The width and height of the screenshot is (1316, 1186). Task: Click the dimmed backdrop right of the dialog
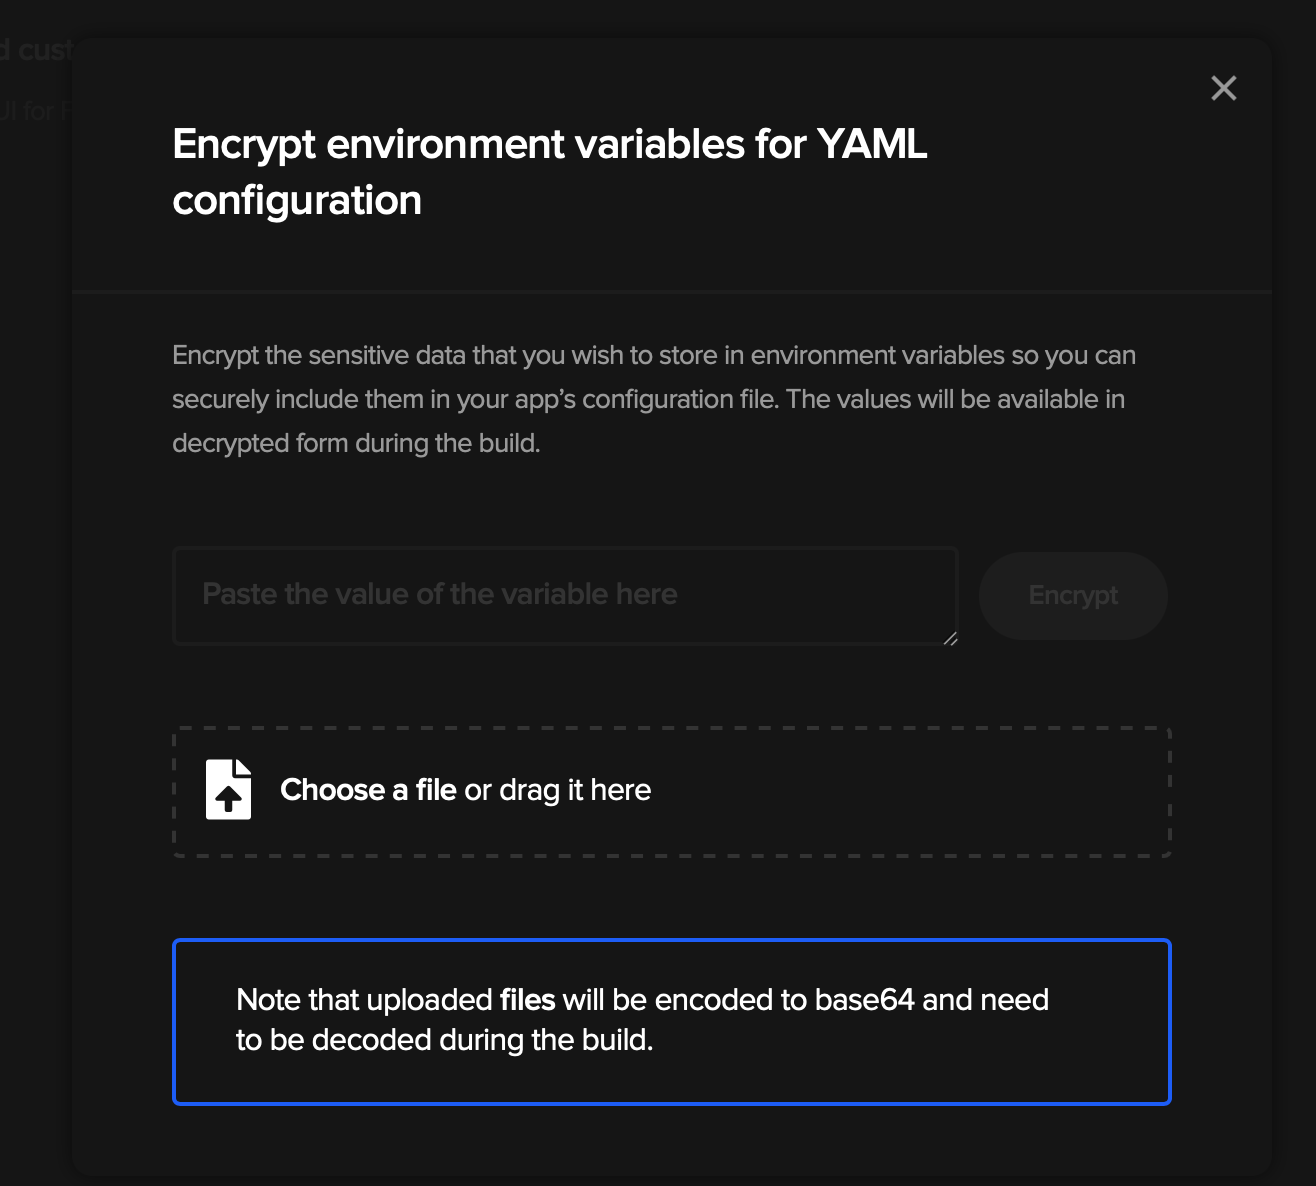tap(1294, 600)
